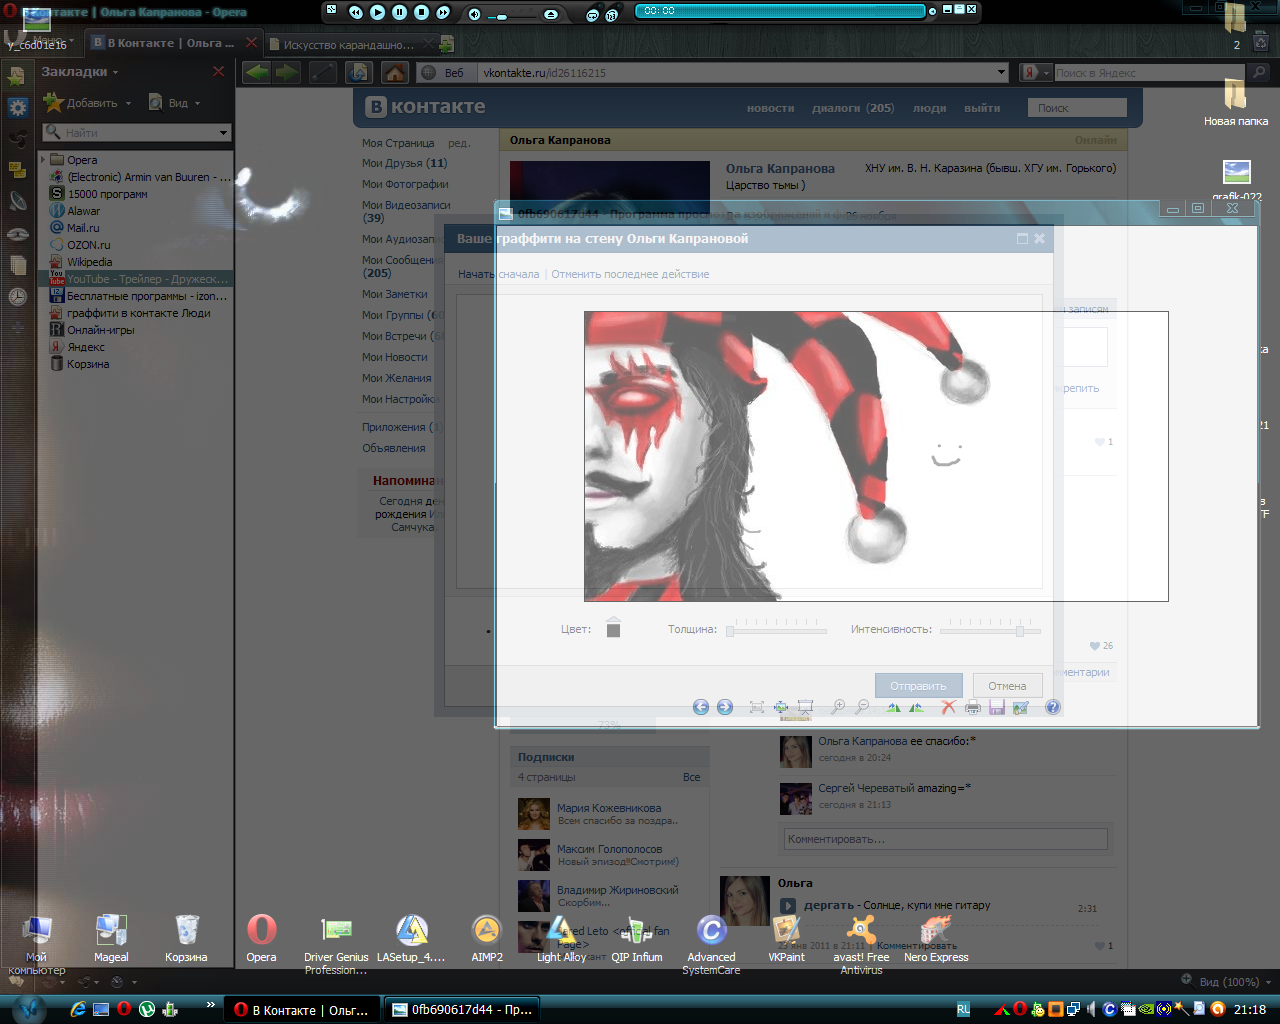This screenshot has width=1280, height=1024.
Task: Click the Начать сначала link
Action: click(498, 274)
